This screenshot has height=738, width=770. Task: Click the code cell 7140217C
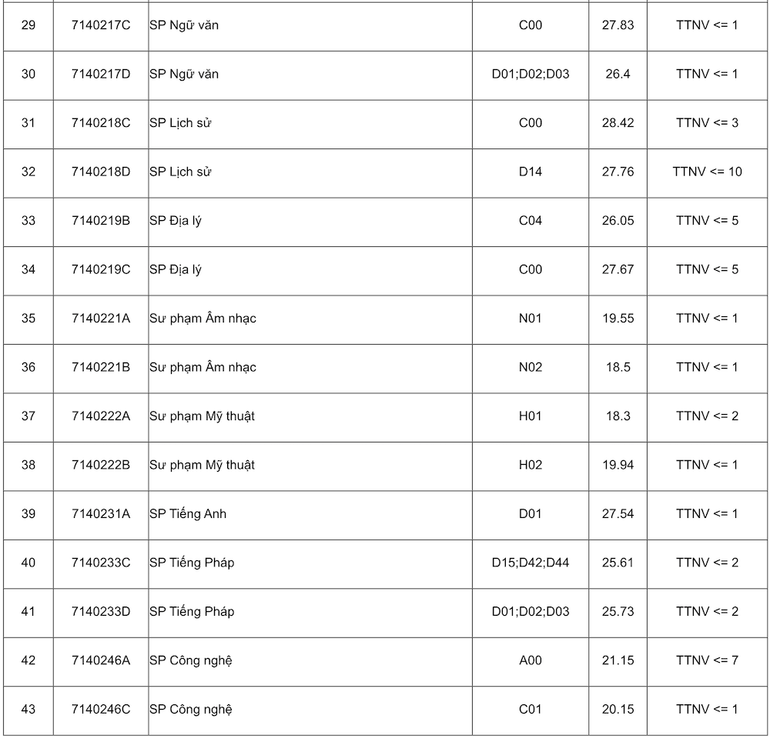pyautogui.click(x=100, y=25)
